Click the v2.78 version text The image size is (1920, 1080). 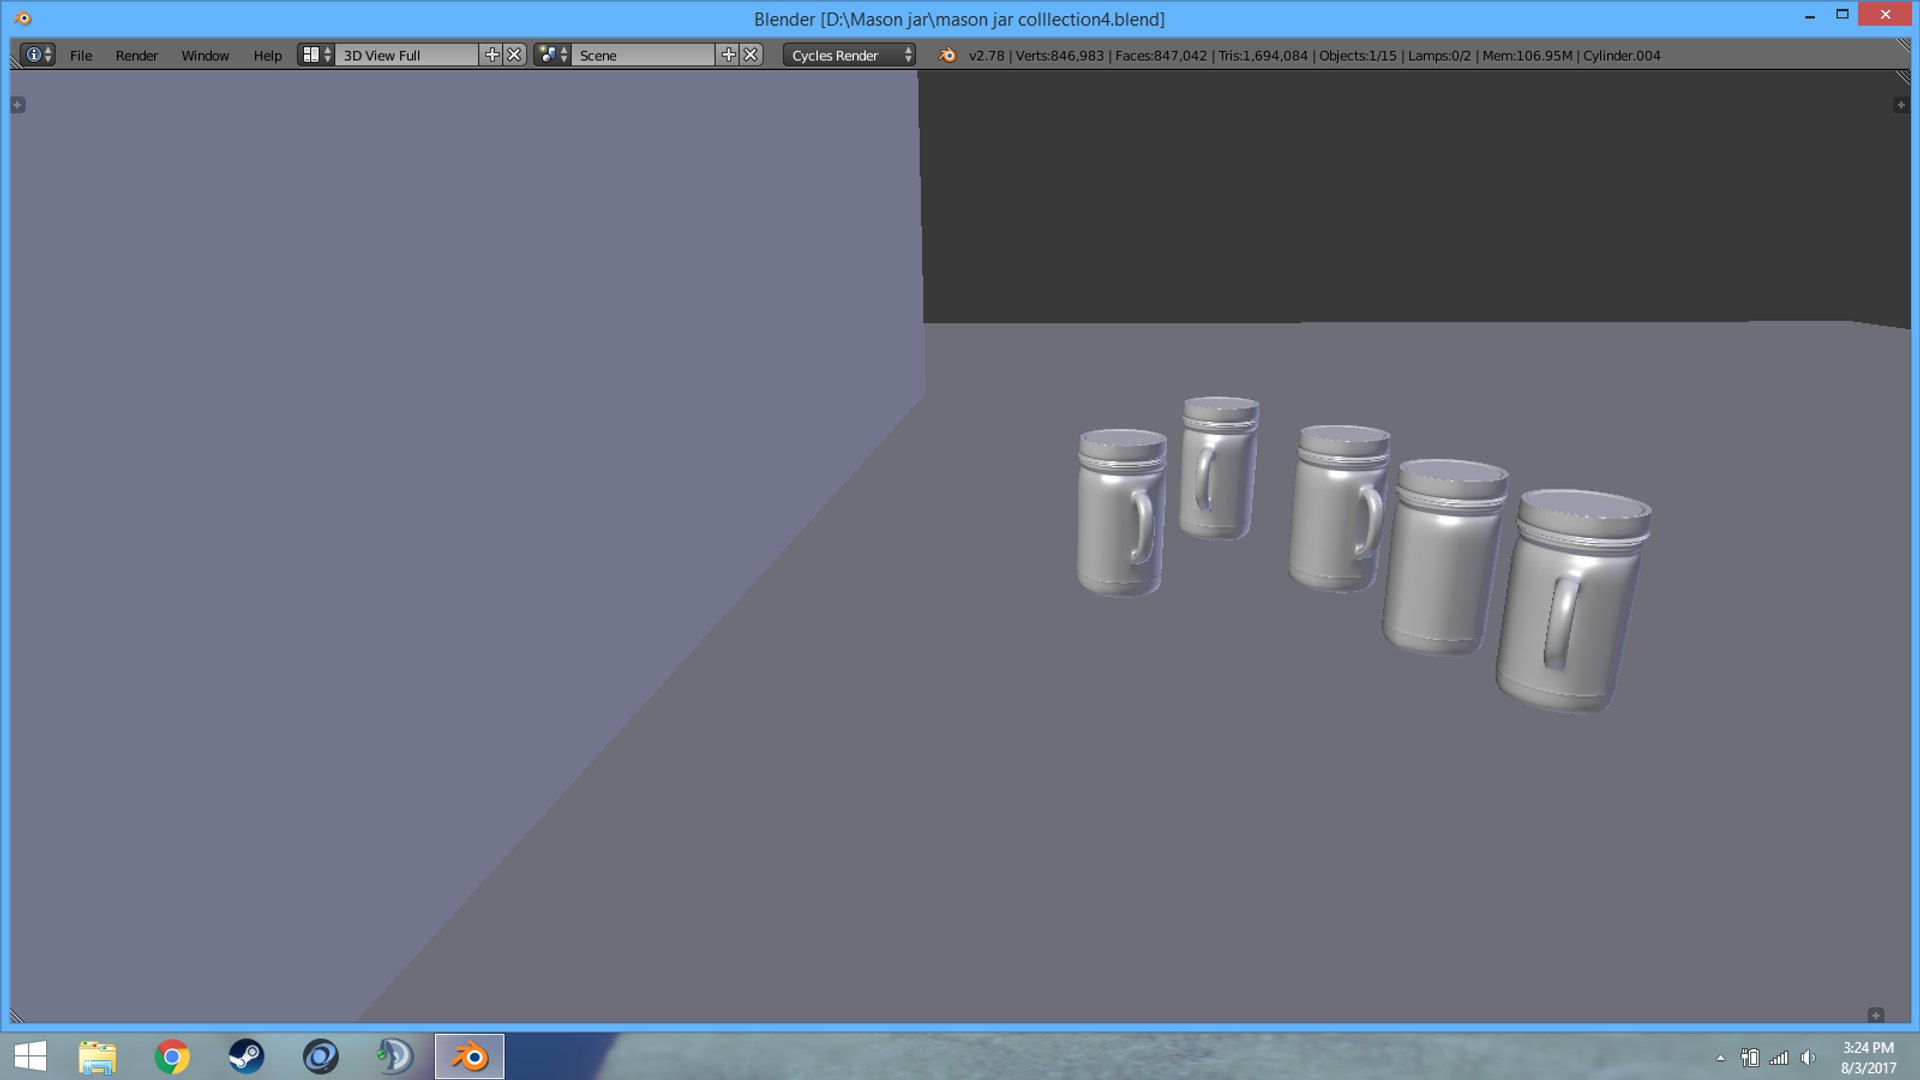coord(986,55)
